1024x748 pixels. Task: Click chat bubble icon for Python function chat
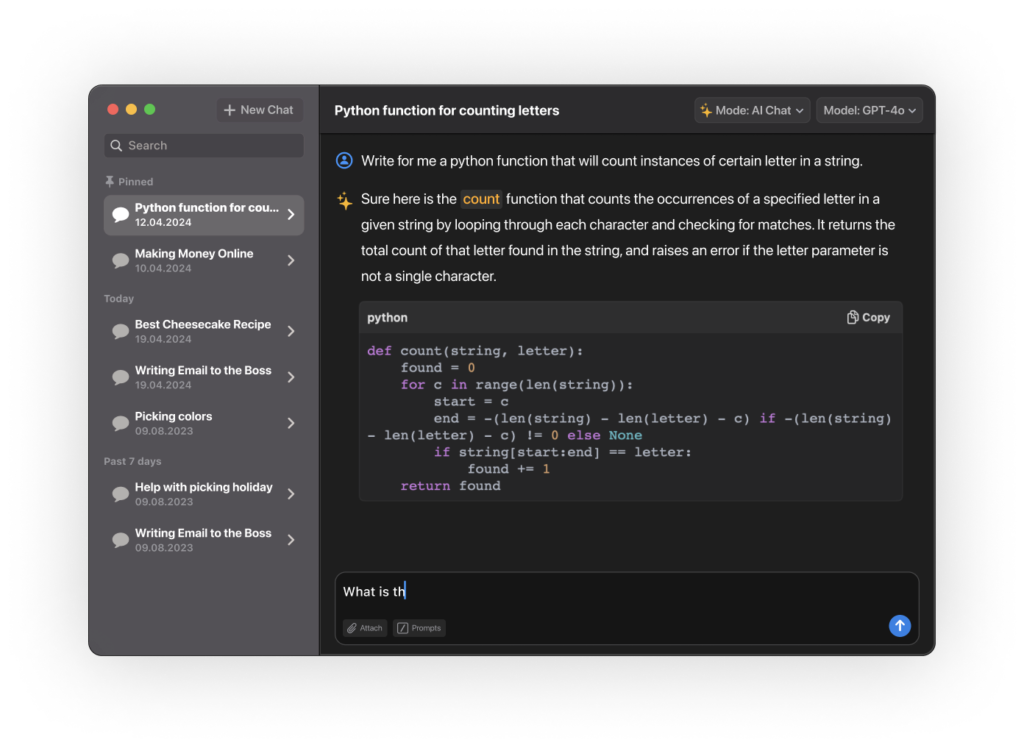[x=120, y=214]
